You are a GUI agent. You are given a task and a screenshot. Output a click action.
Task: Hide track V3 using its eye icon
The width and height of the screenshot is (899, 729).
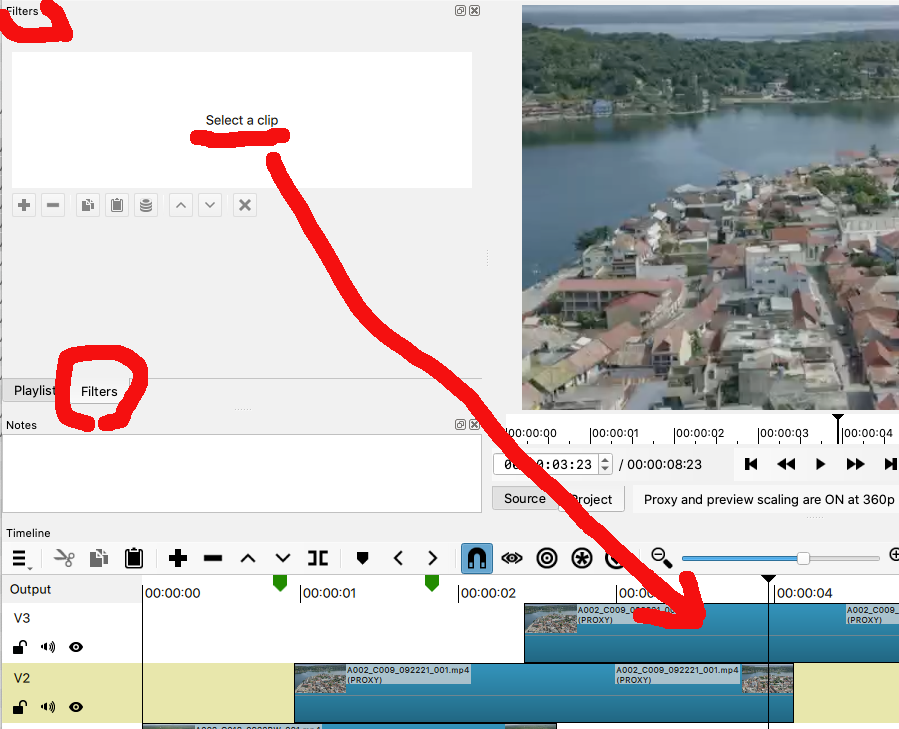coord(76,647)
